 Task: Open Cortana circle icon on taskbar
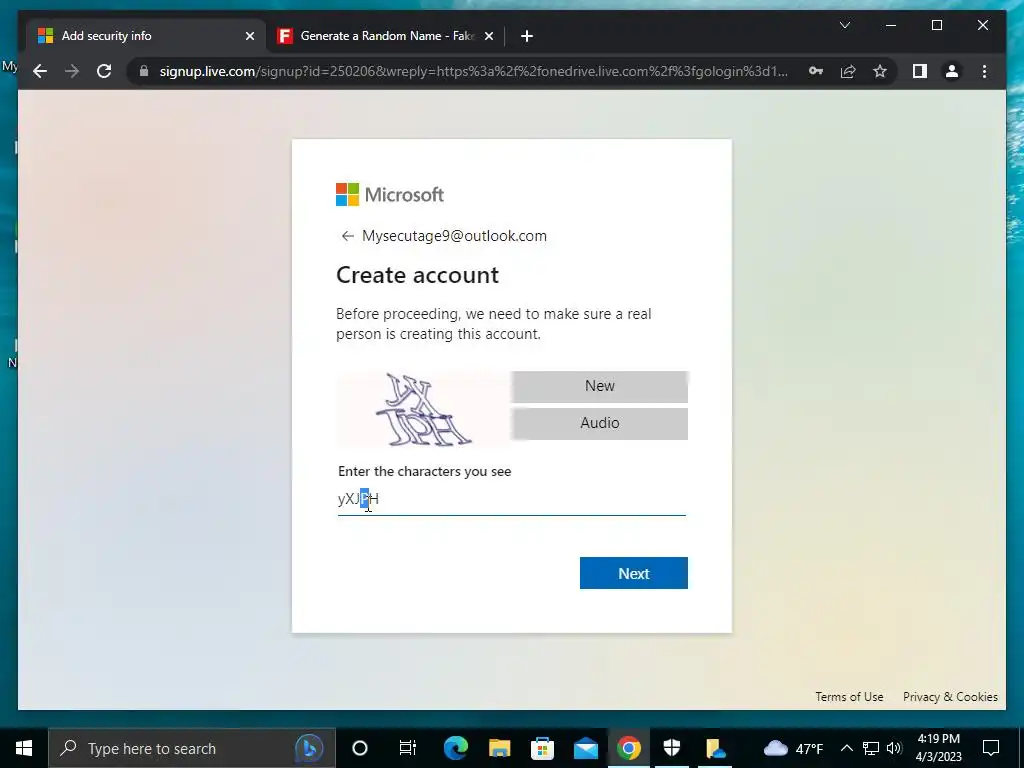360,748
